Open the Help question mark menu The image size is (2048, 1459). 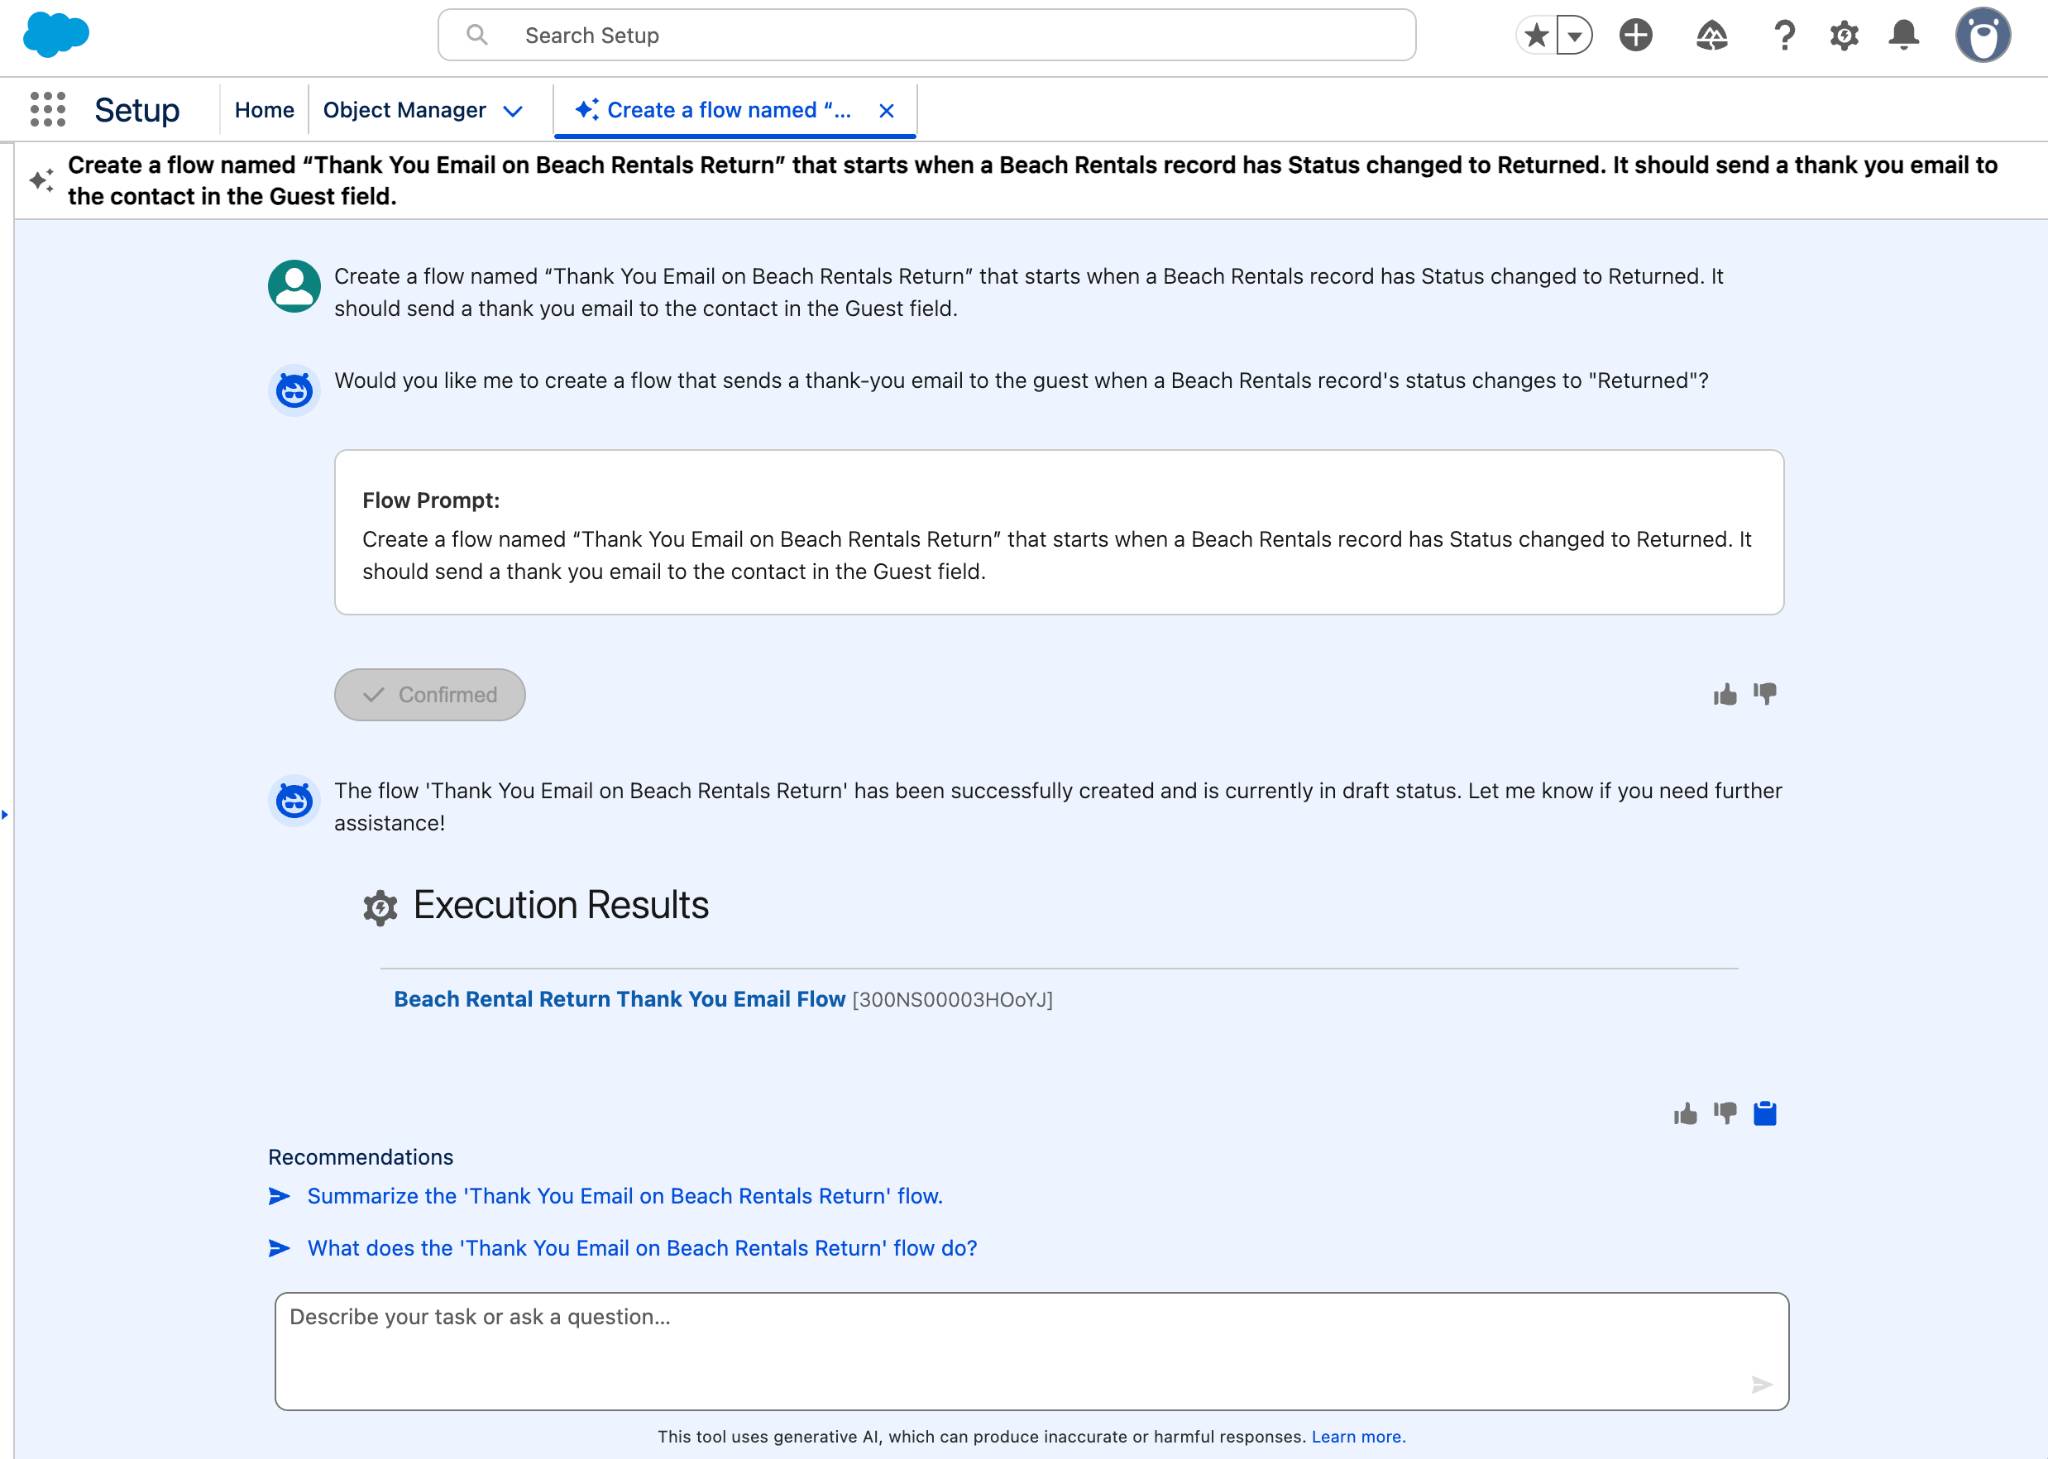click(1784, 36)
